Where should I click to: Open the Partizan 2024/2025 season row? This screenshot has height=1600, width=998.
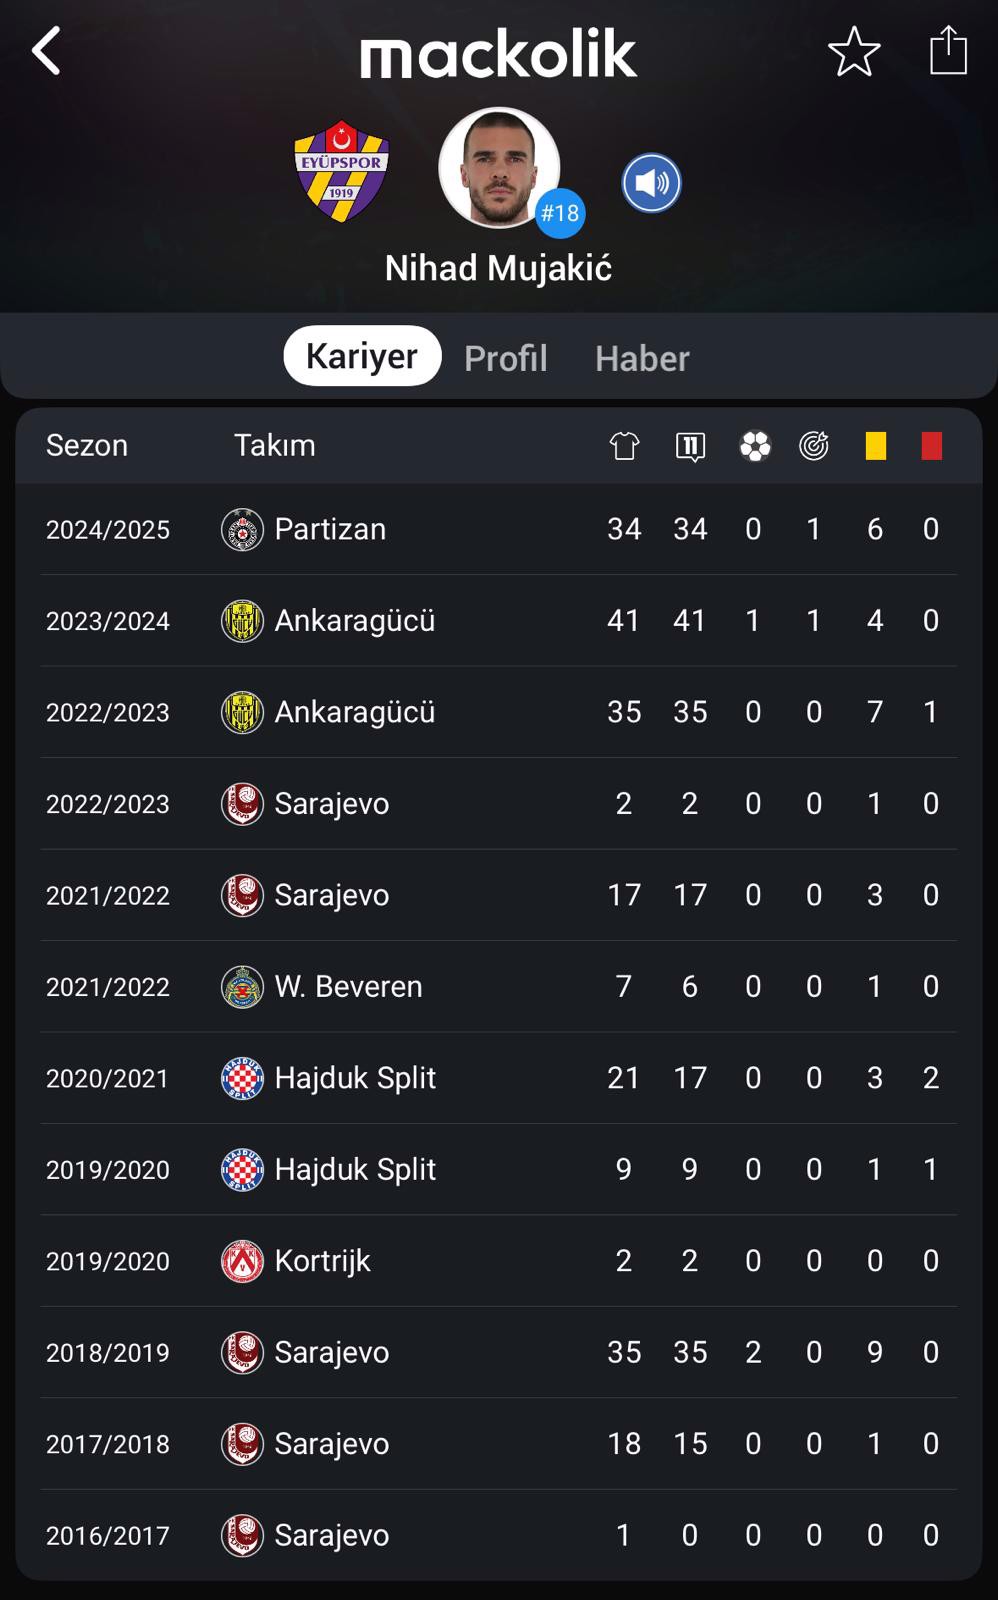[x=499, y=529]
